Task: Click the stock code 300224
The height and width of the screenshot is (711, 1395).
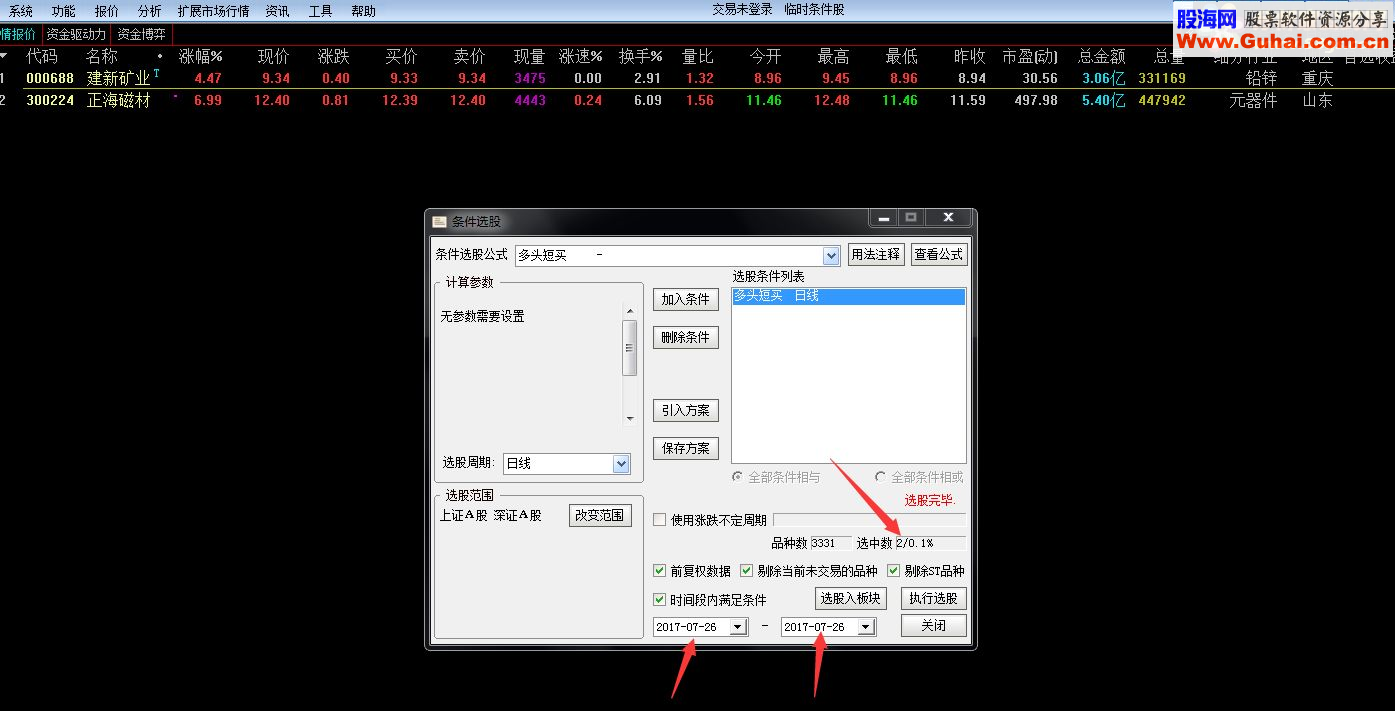Action: [50, 100]
